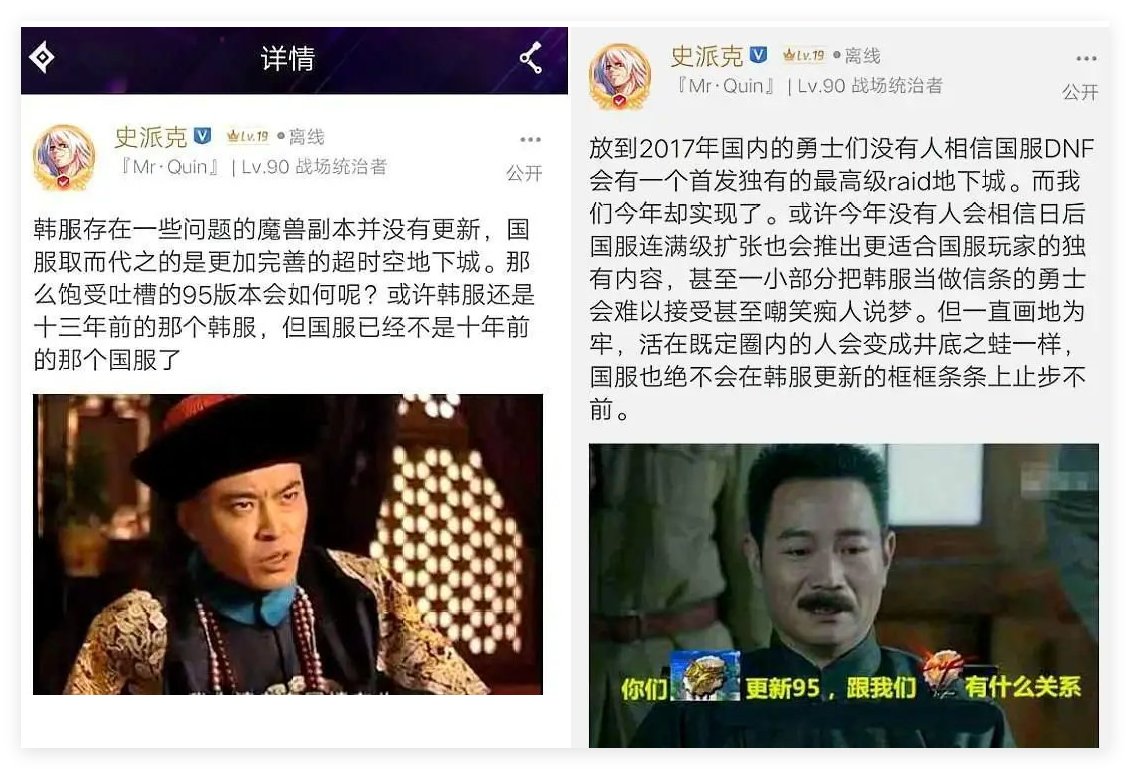Tap 公开 visibility label on right post
The height and width of the screenshot is (769, 1130).
(x=1080, y=92)
